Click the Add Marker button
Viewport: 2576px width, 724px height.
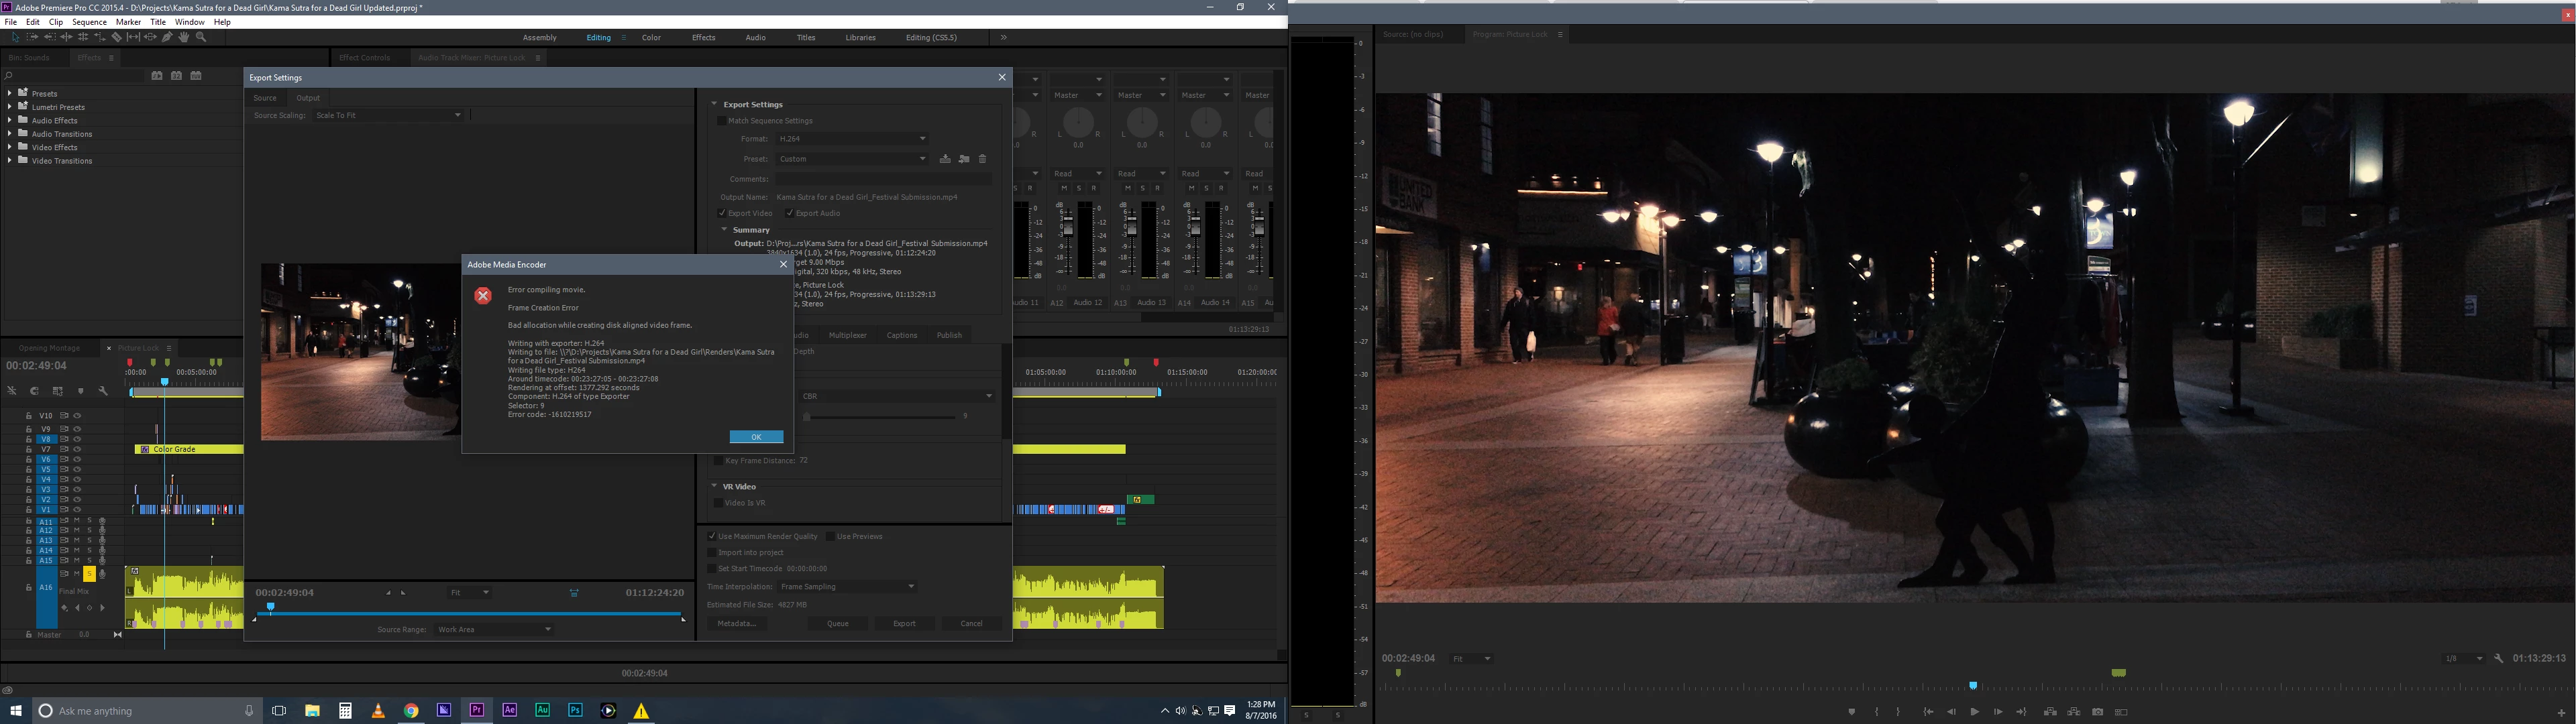pyautogui.click(x=1852, y=712)
